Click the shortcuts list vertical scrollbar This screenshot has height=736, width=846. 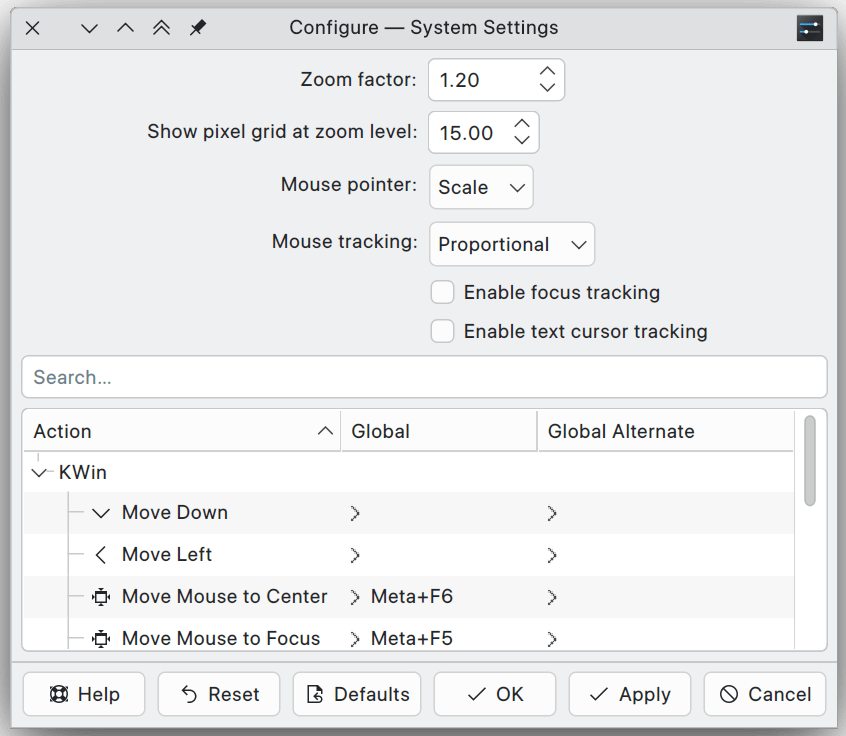tap(809, 460)
